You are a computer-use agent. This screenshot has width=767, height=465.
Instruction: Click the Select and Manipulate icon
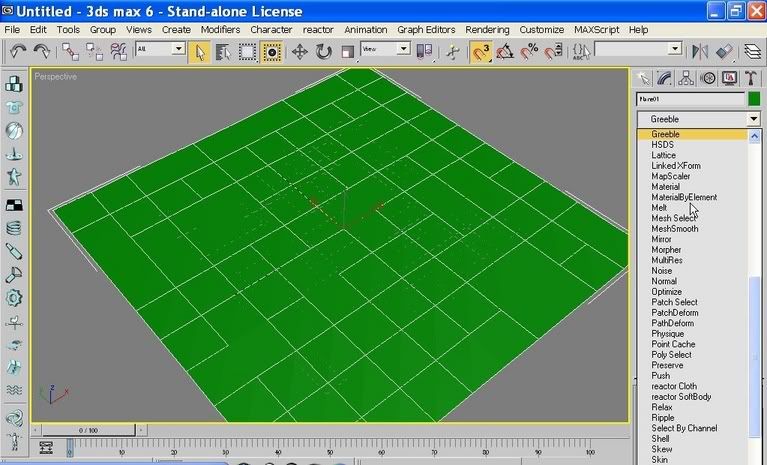point(453,51)
